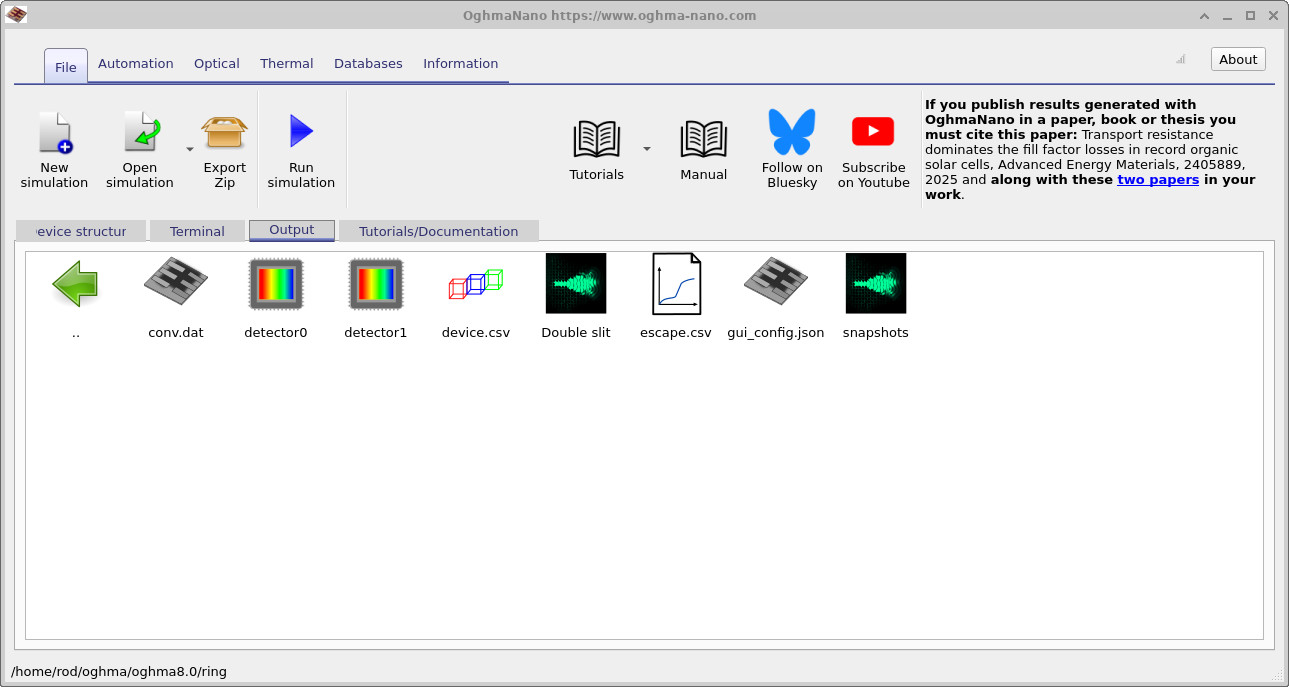Switch to the Terminal tab
Viewport: 1289px width, 687px height.
197,230
